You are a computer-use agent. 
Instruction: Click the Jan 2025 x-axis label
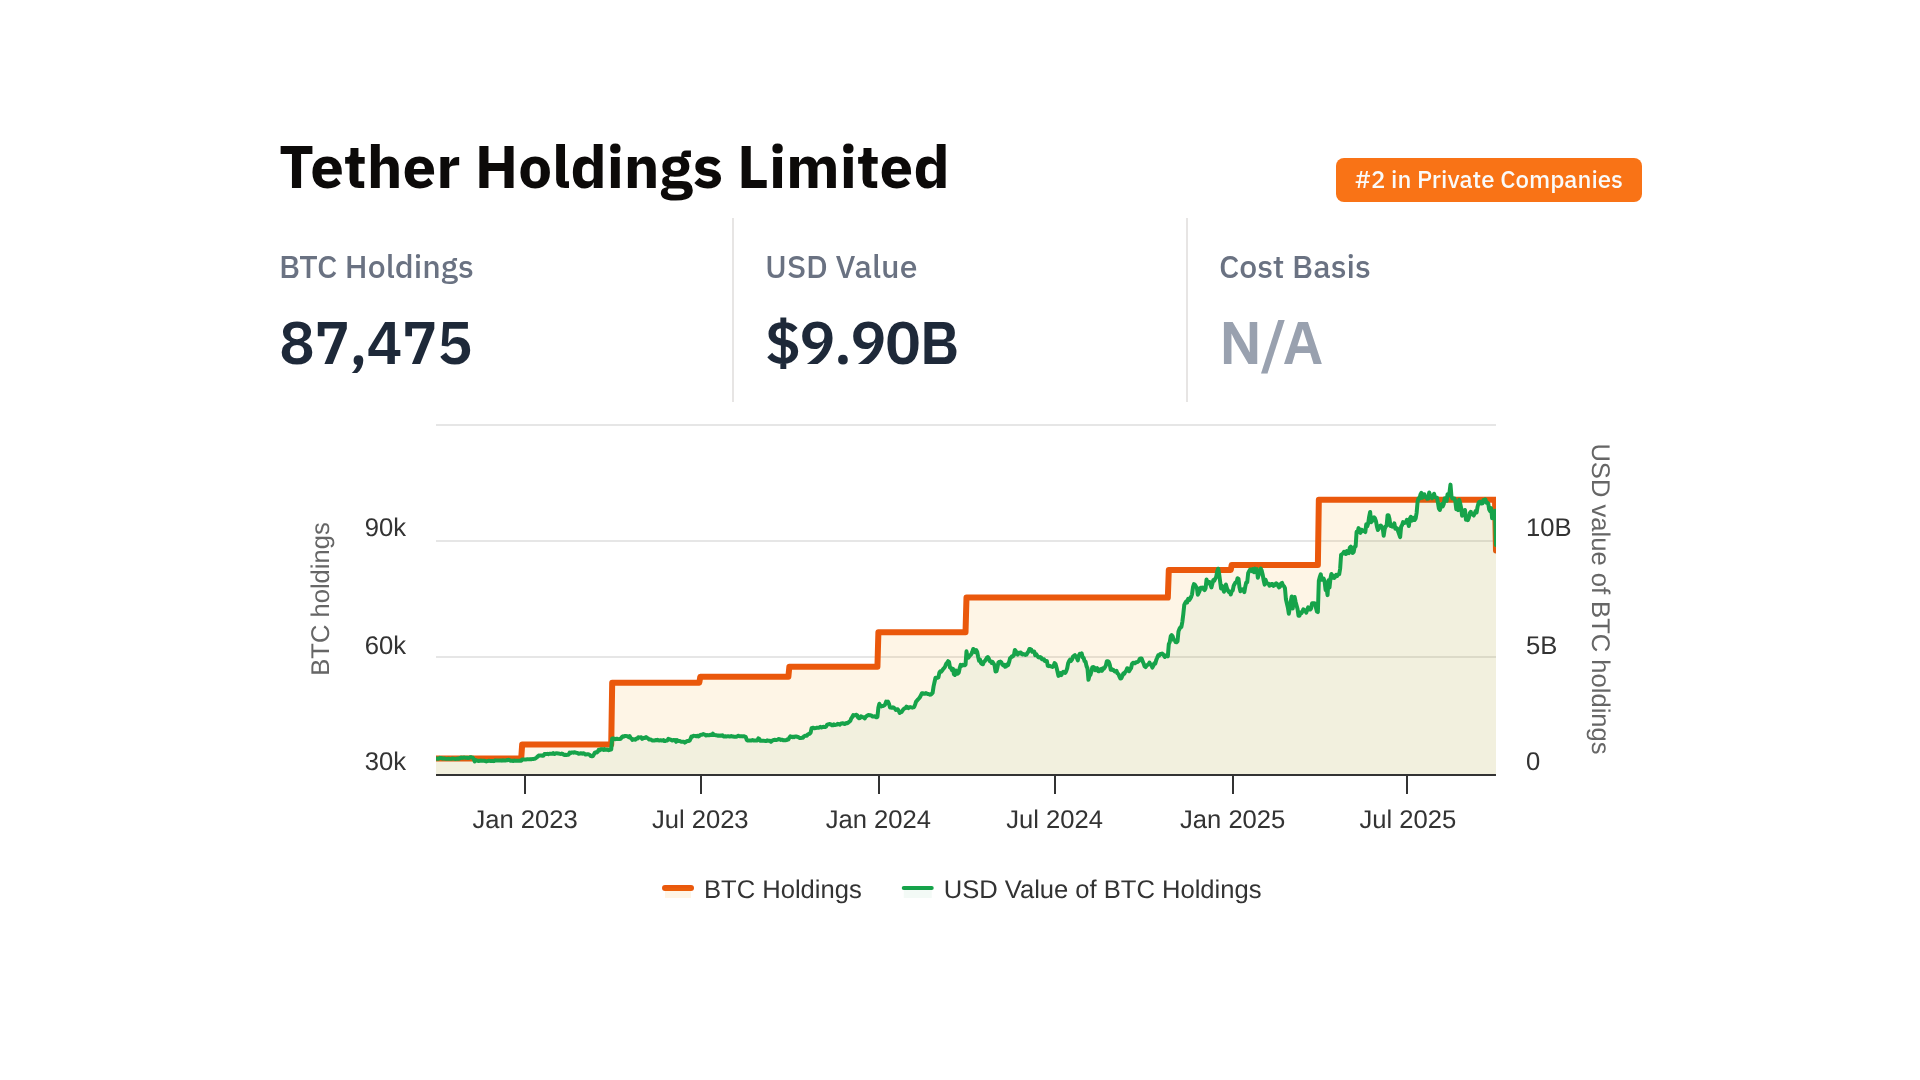[1232, 820]
